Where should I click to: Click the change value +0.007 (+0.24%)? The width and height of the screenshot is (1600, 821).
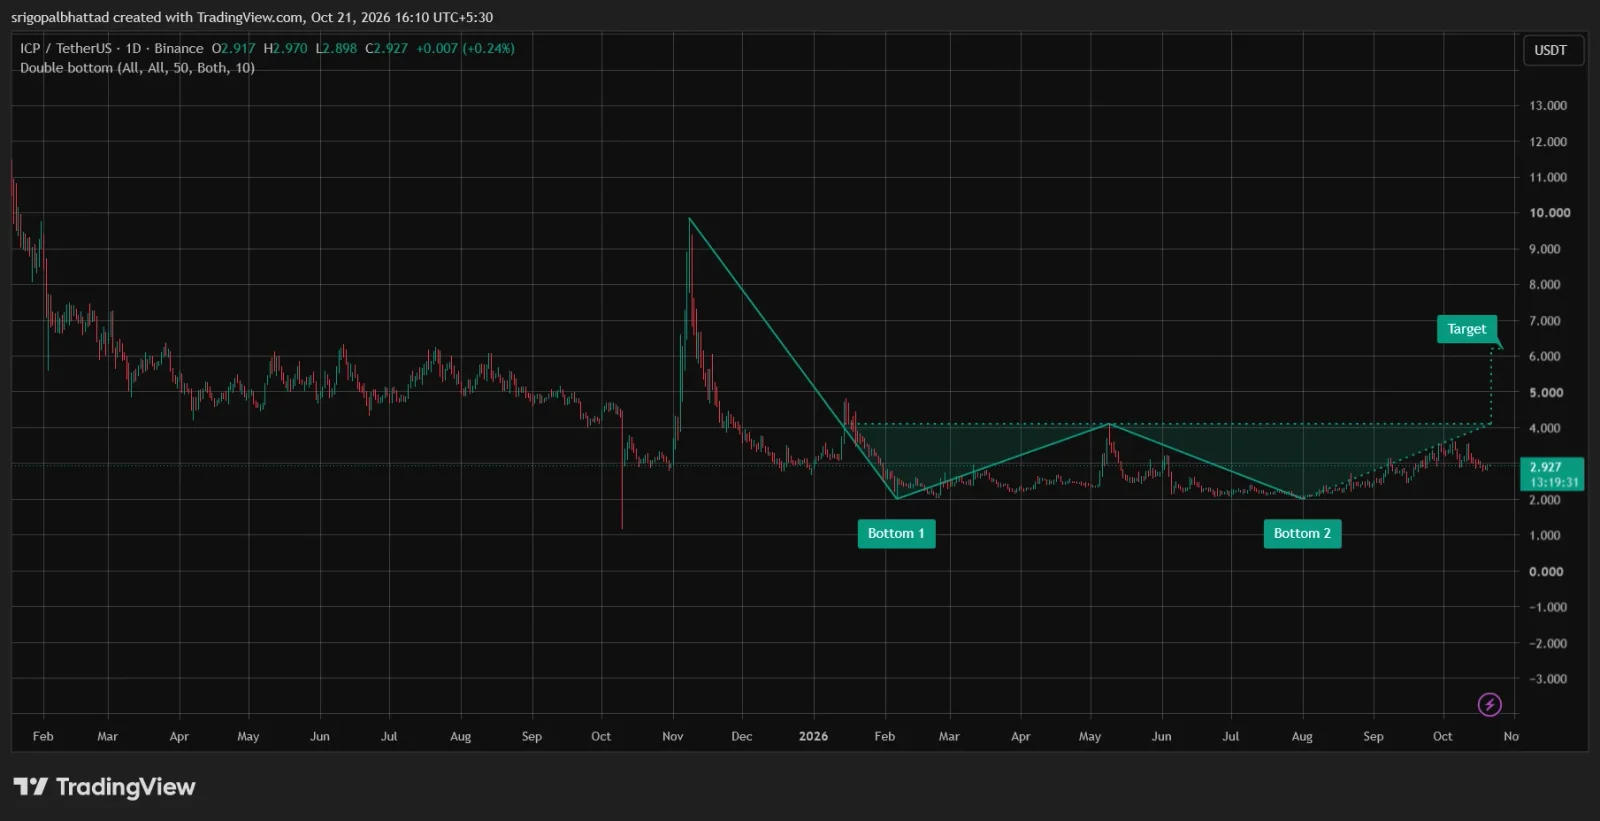(466, 48)
